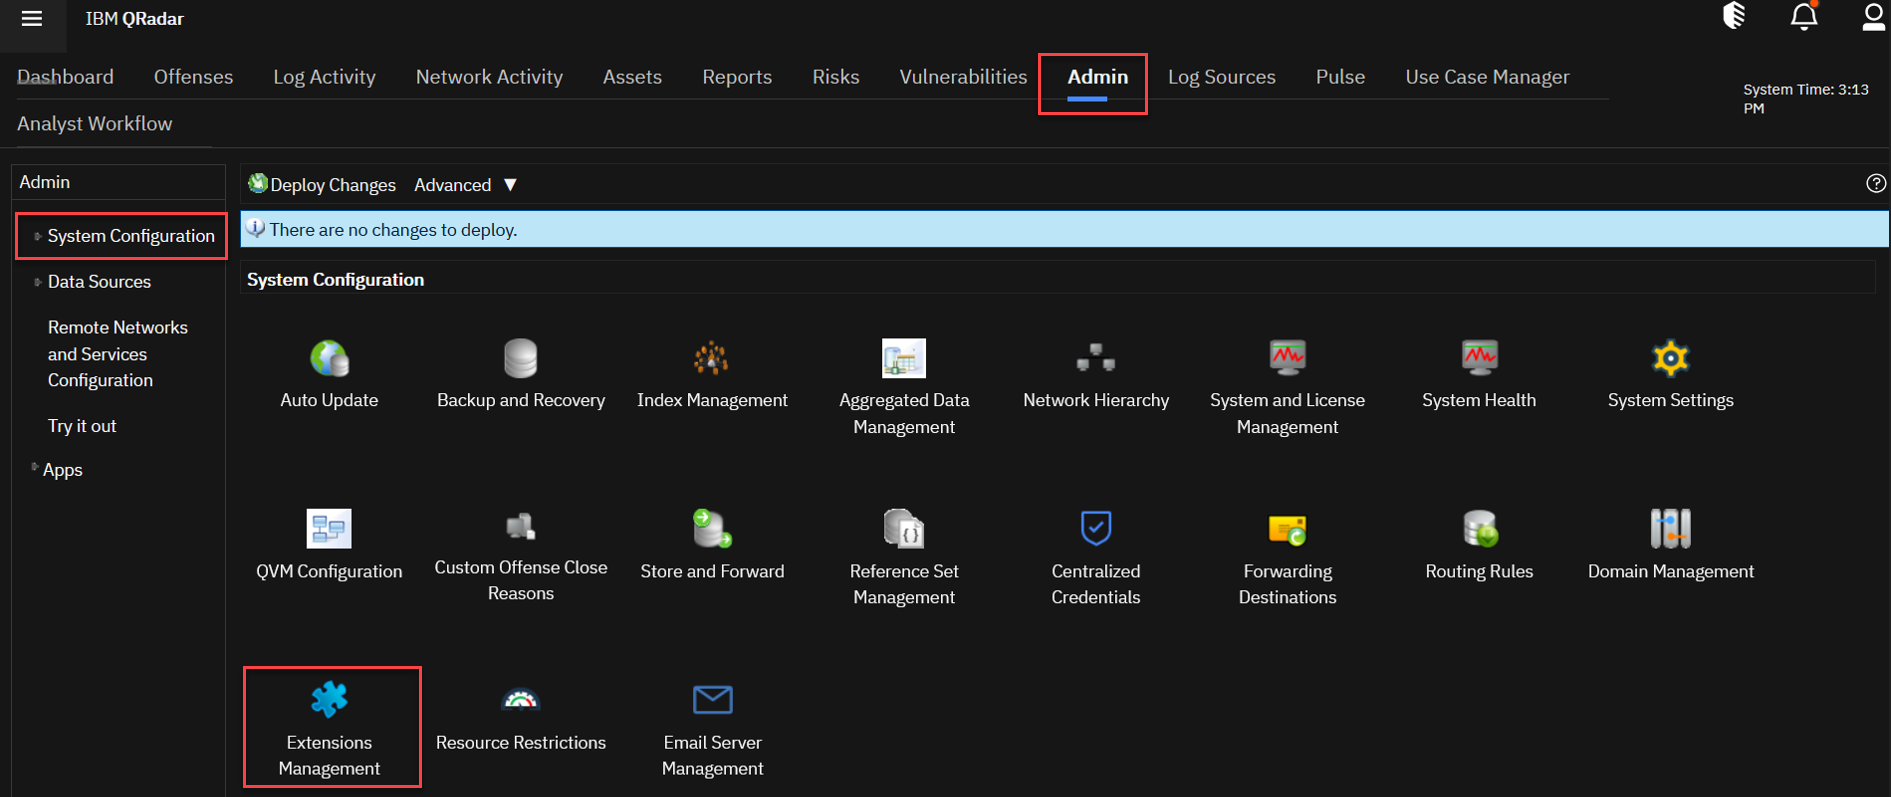
Task: Switch to the Offenses tab
Action: (x=193, y=77)
